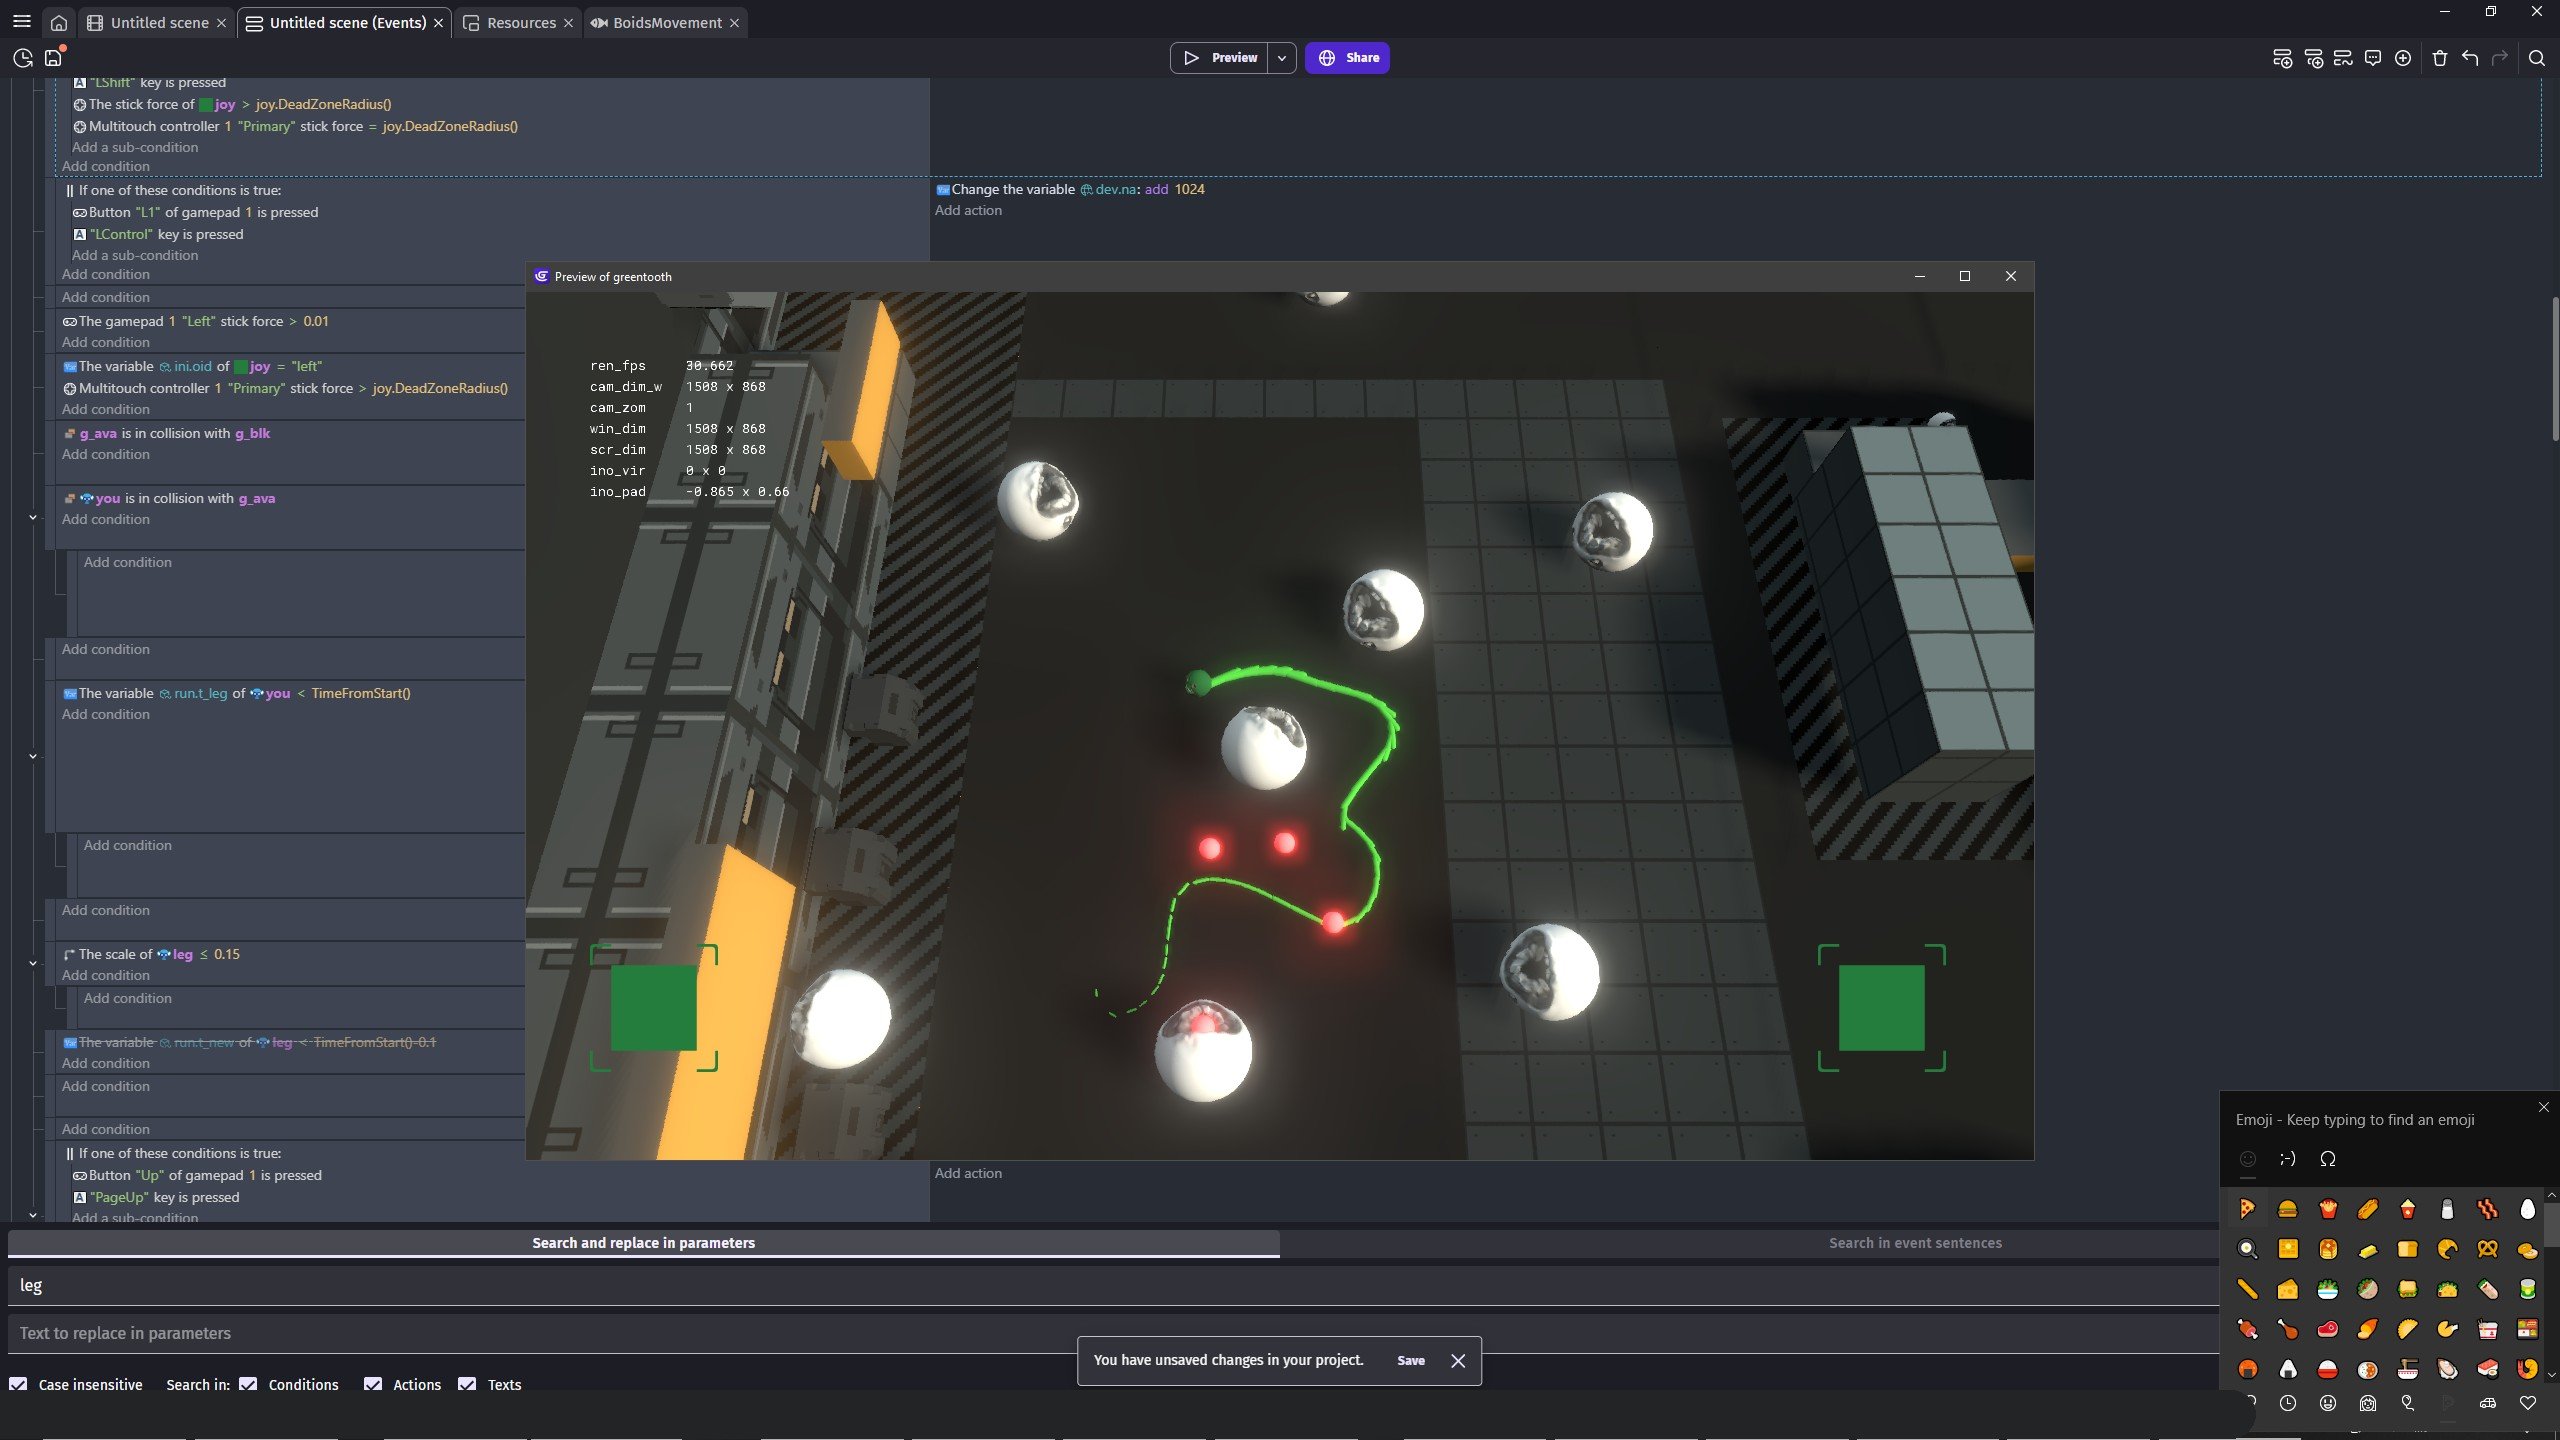2560x1440 pixels.
Task: Add a new empty event
Action: tap(2282, 58)
